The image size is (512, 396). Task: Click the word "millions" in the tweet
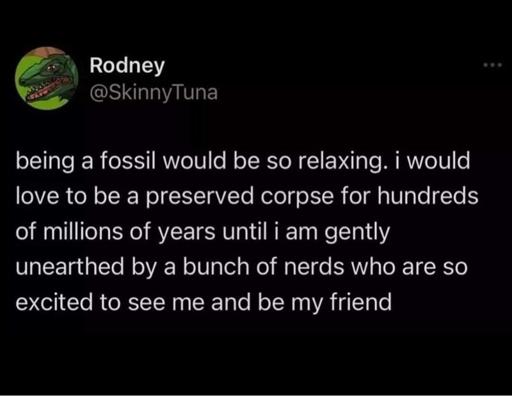(x=83, y=232)
